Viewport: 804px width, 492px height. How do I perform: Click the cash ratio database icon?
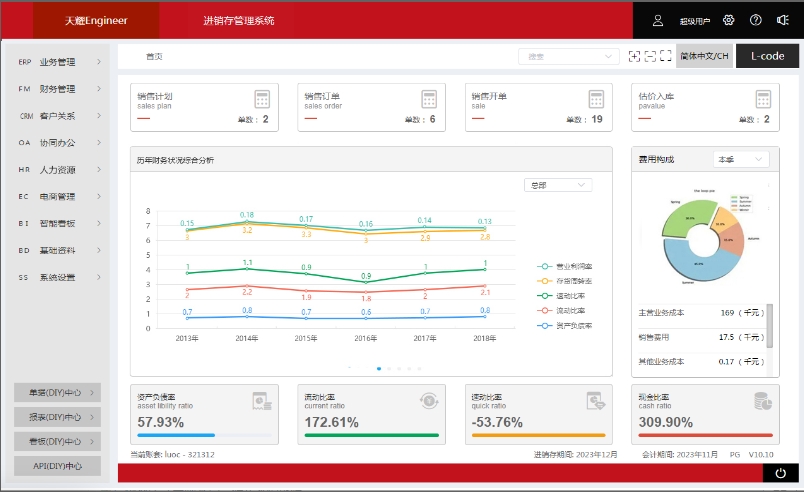[x=761, y=401]
